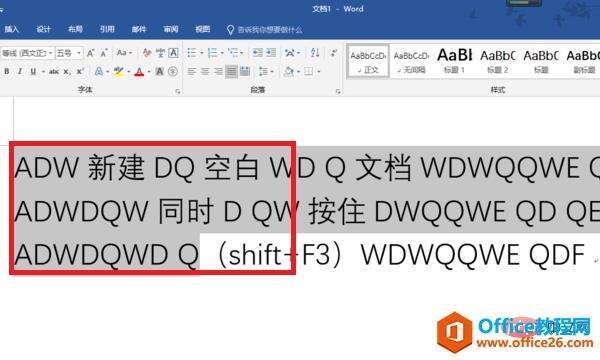Open underline style dropdown arrow
Image resolution: width=600 pixels, height=360 pixels.
pyautogui.click(x=43, y=72)
